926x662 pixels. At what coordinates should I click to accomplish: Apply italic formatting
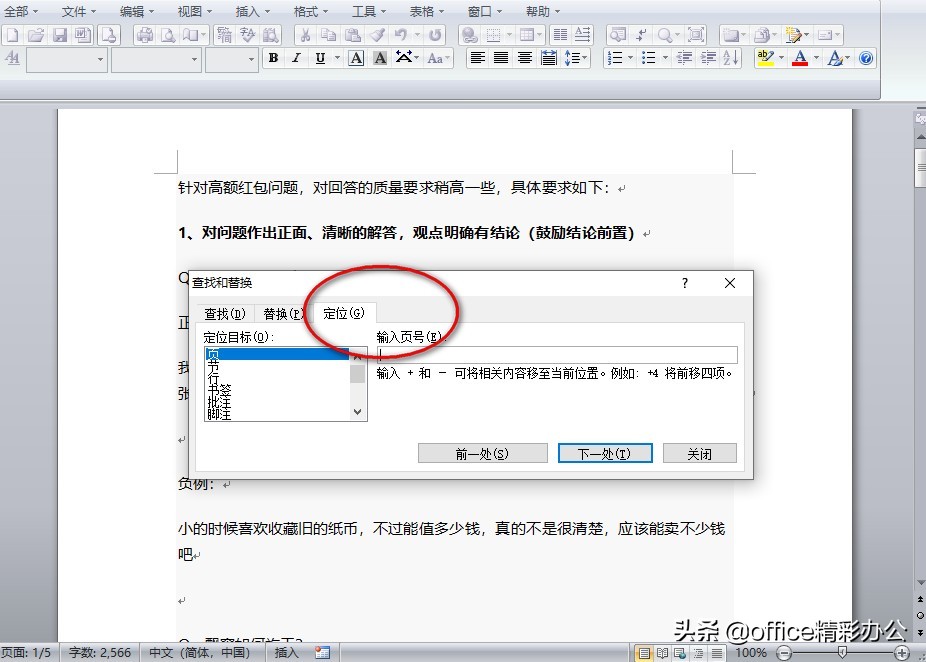296,58
